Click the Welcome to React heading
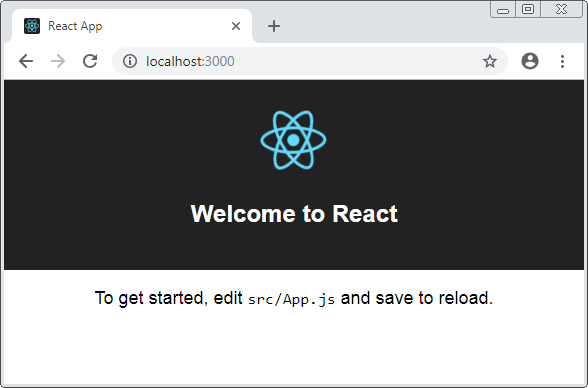This screenshot has height=388, width=588. [x=294, y=214]
